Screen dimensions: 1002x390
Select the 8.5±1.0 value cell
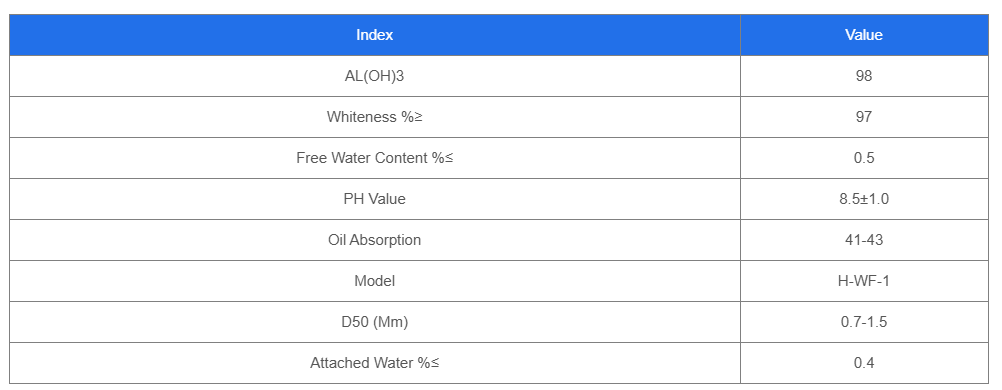click(x=864, y=199)
